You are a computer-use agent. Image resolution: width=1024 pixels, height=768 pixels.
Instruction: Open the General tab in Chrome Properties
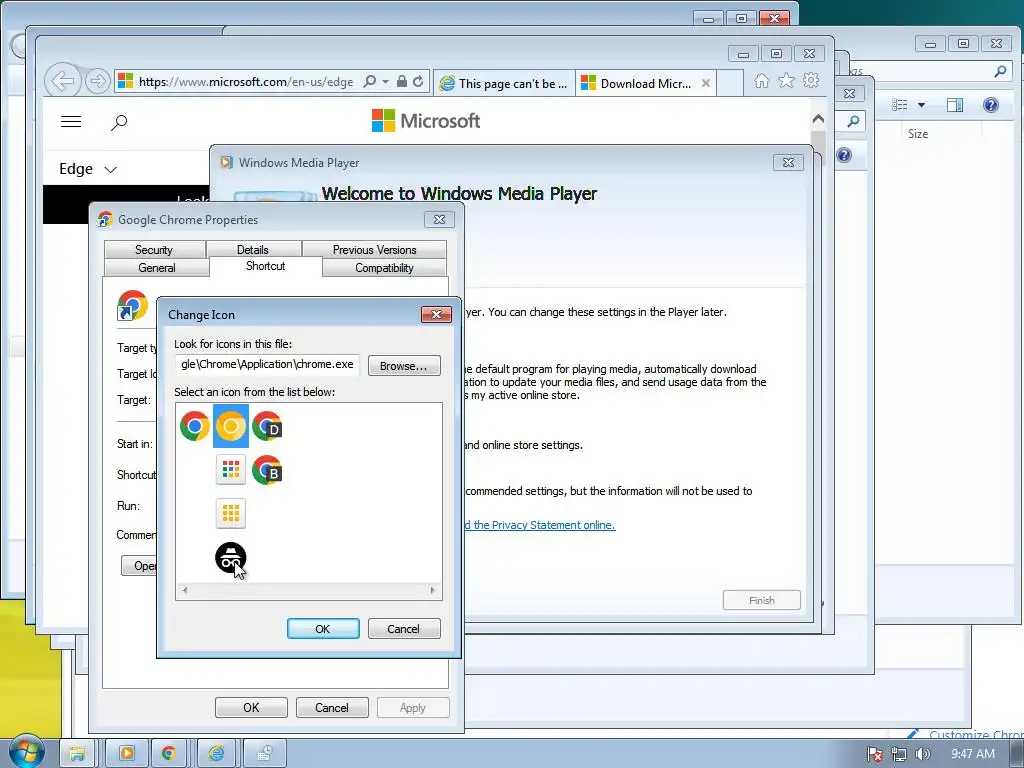pyautogui.click(x=157, y=268)
